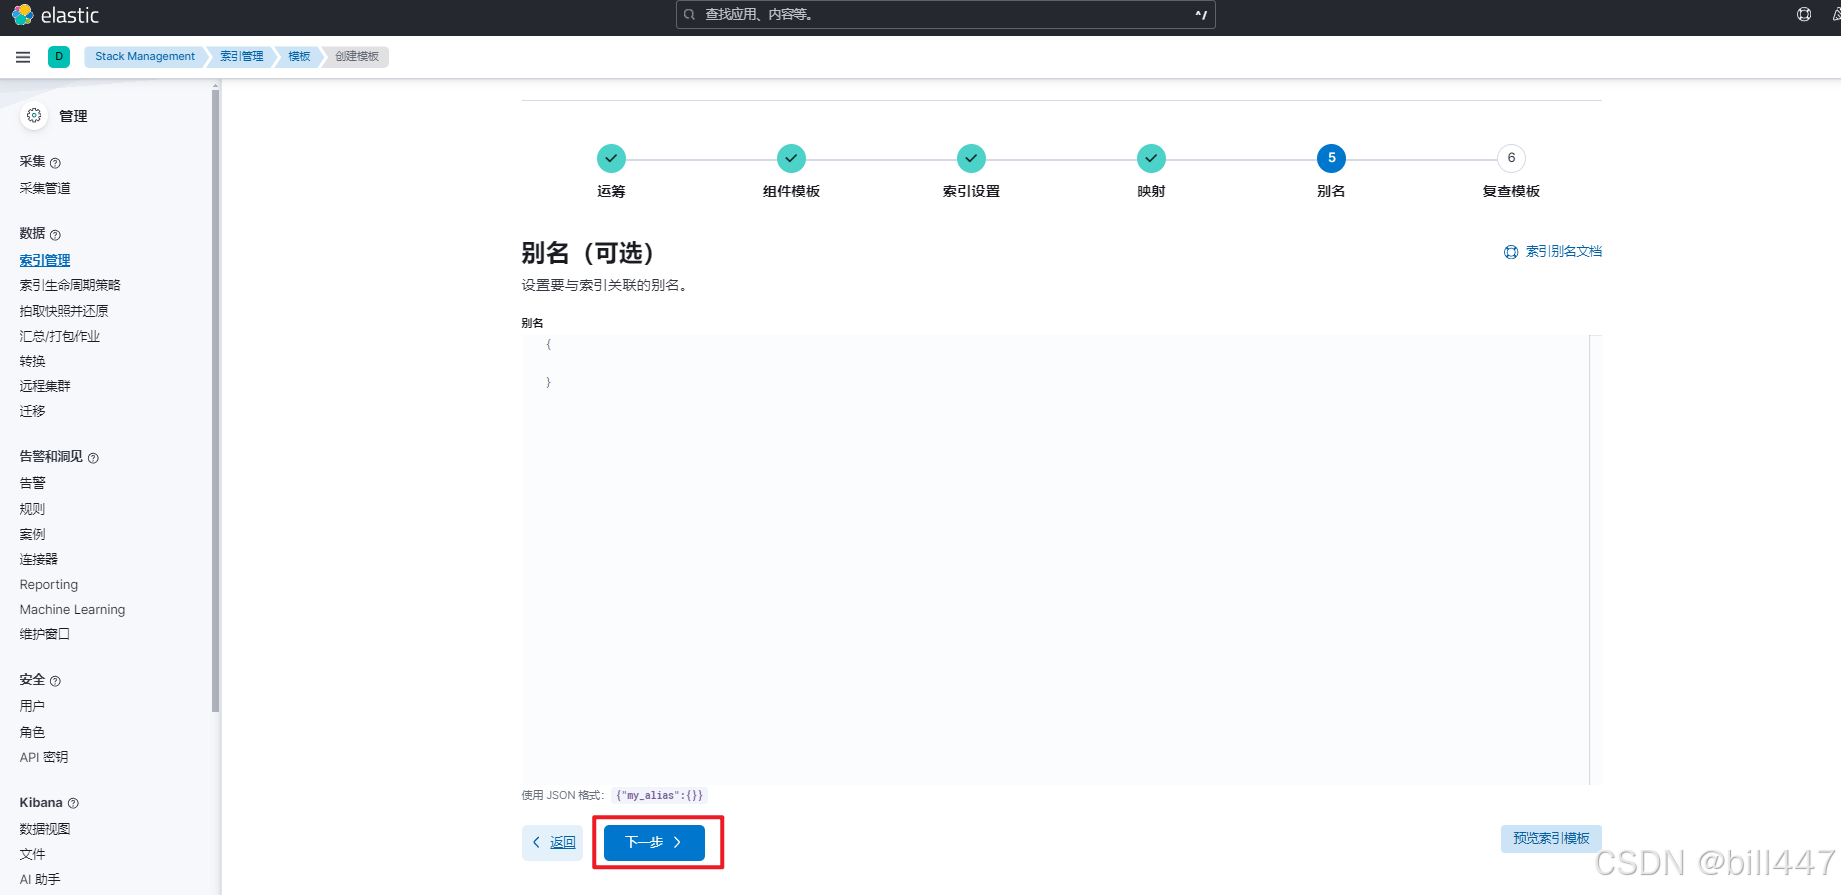Open 连接器 in sidebar
Image resolution: width=1841 pixels, height=895 pixels.
click(39, 559)
